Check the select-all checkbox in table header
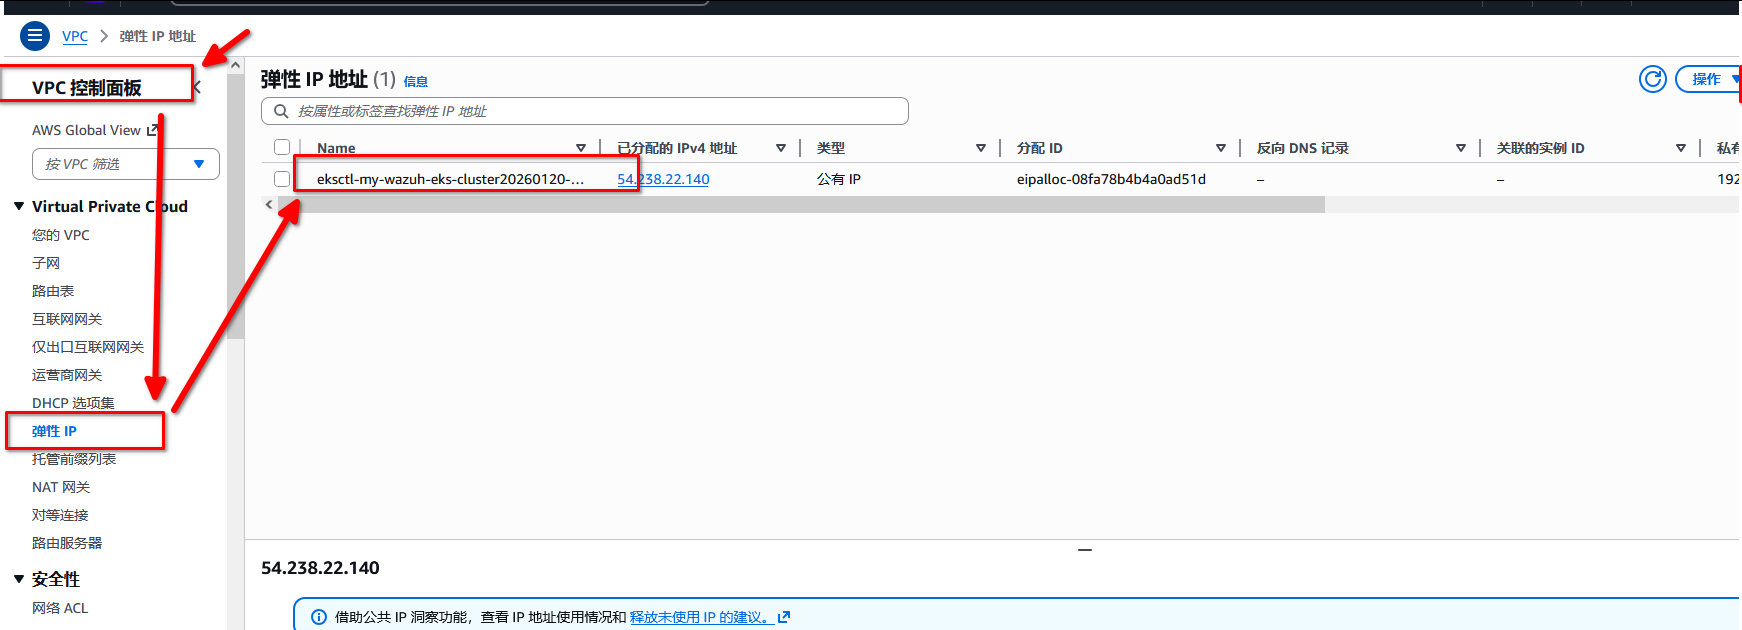1742x630 pixels. [x=282, y=148]
